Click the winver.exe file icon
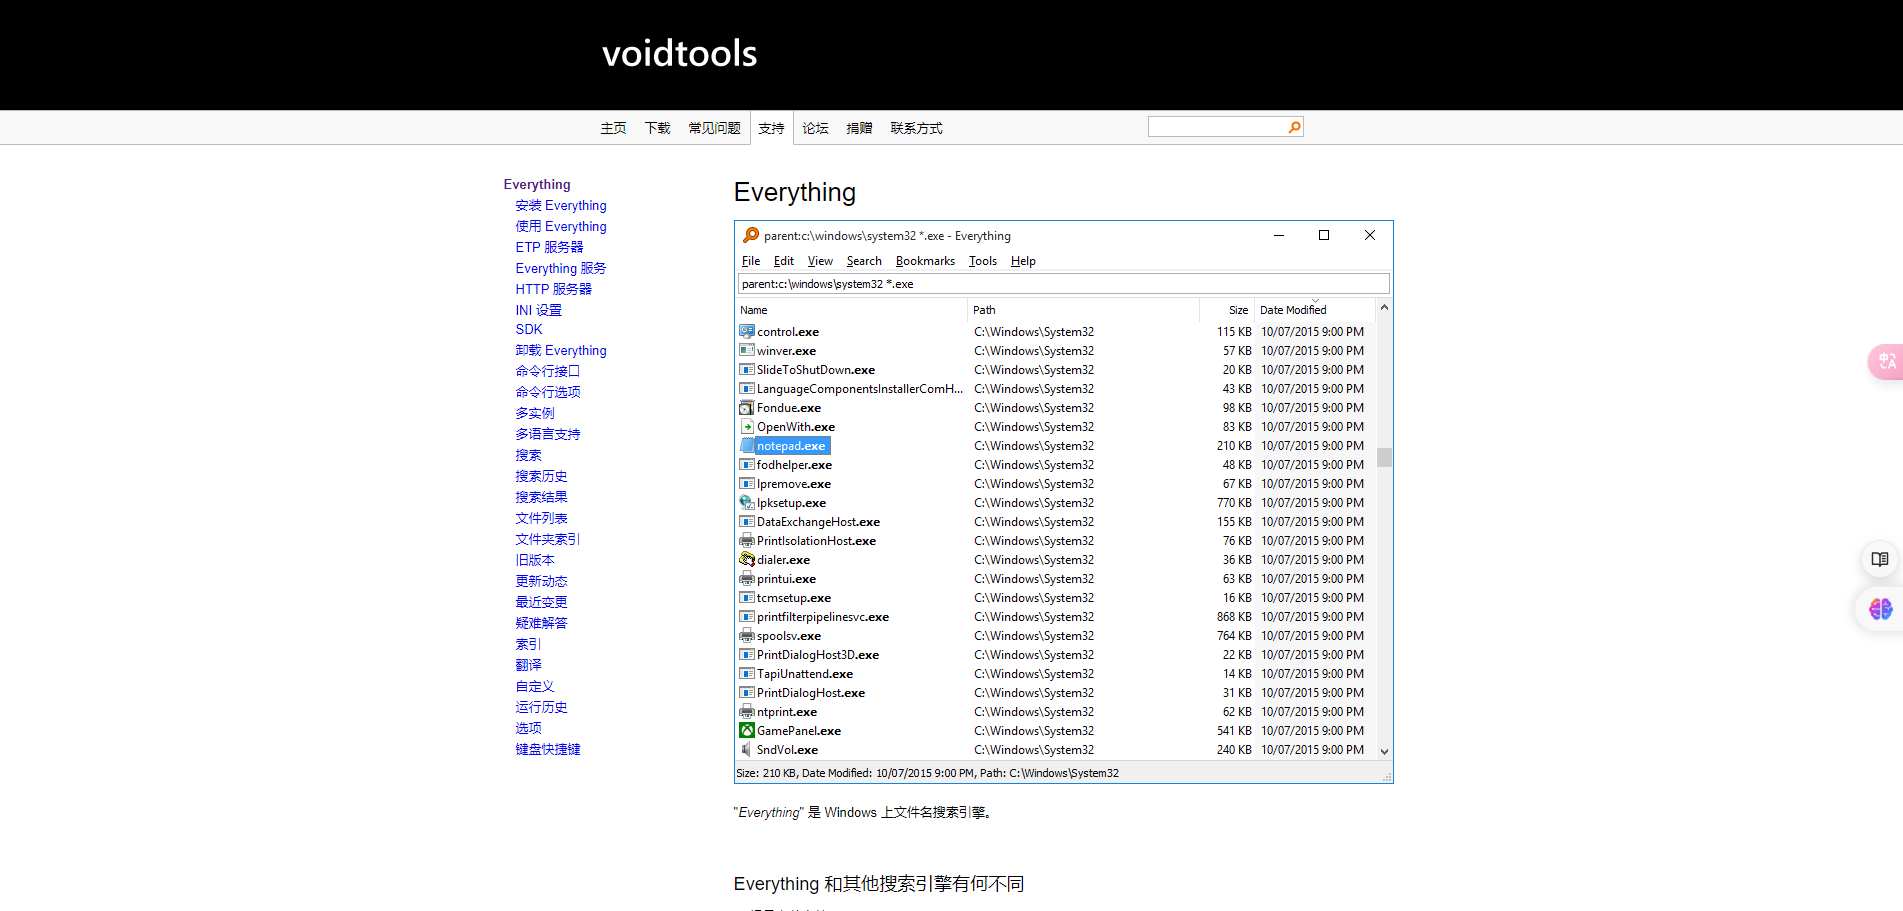This screenshot has height=911, width=1903. [x=746, y=350]
